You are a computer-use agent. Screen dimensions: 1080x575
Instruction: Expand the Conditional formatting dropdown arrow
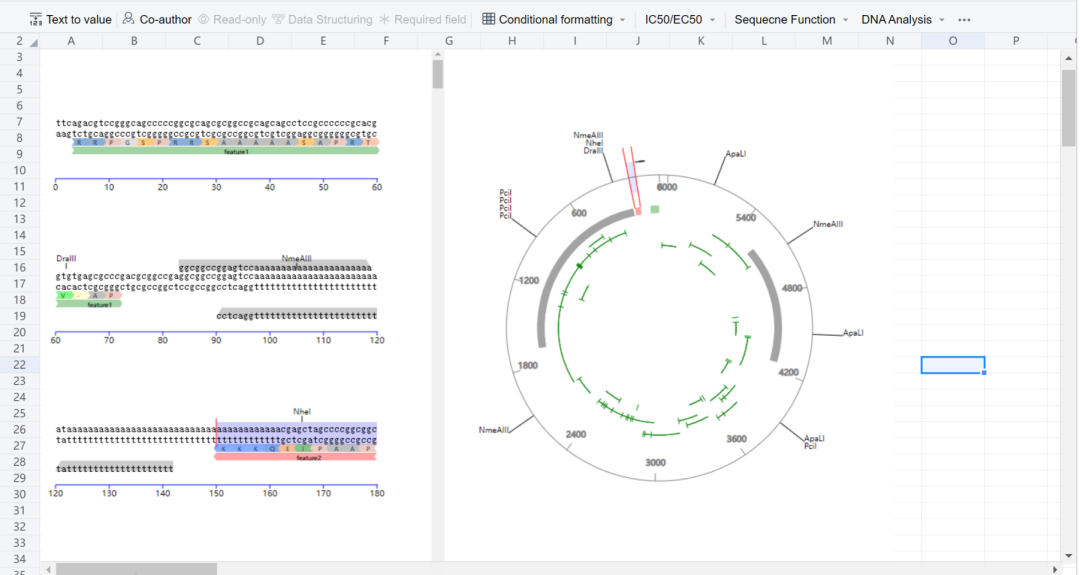[623, 20]
